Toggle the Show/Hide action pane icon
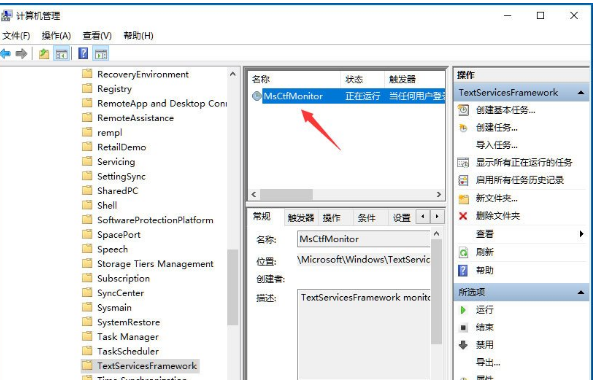The height and width of the screenshot is (380, 593). point(101,54)
